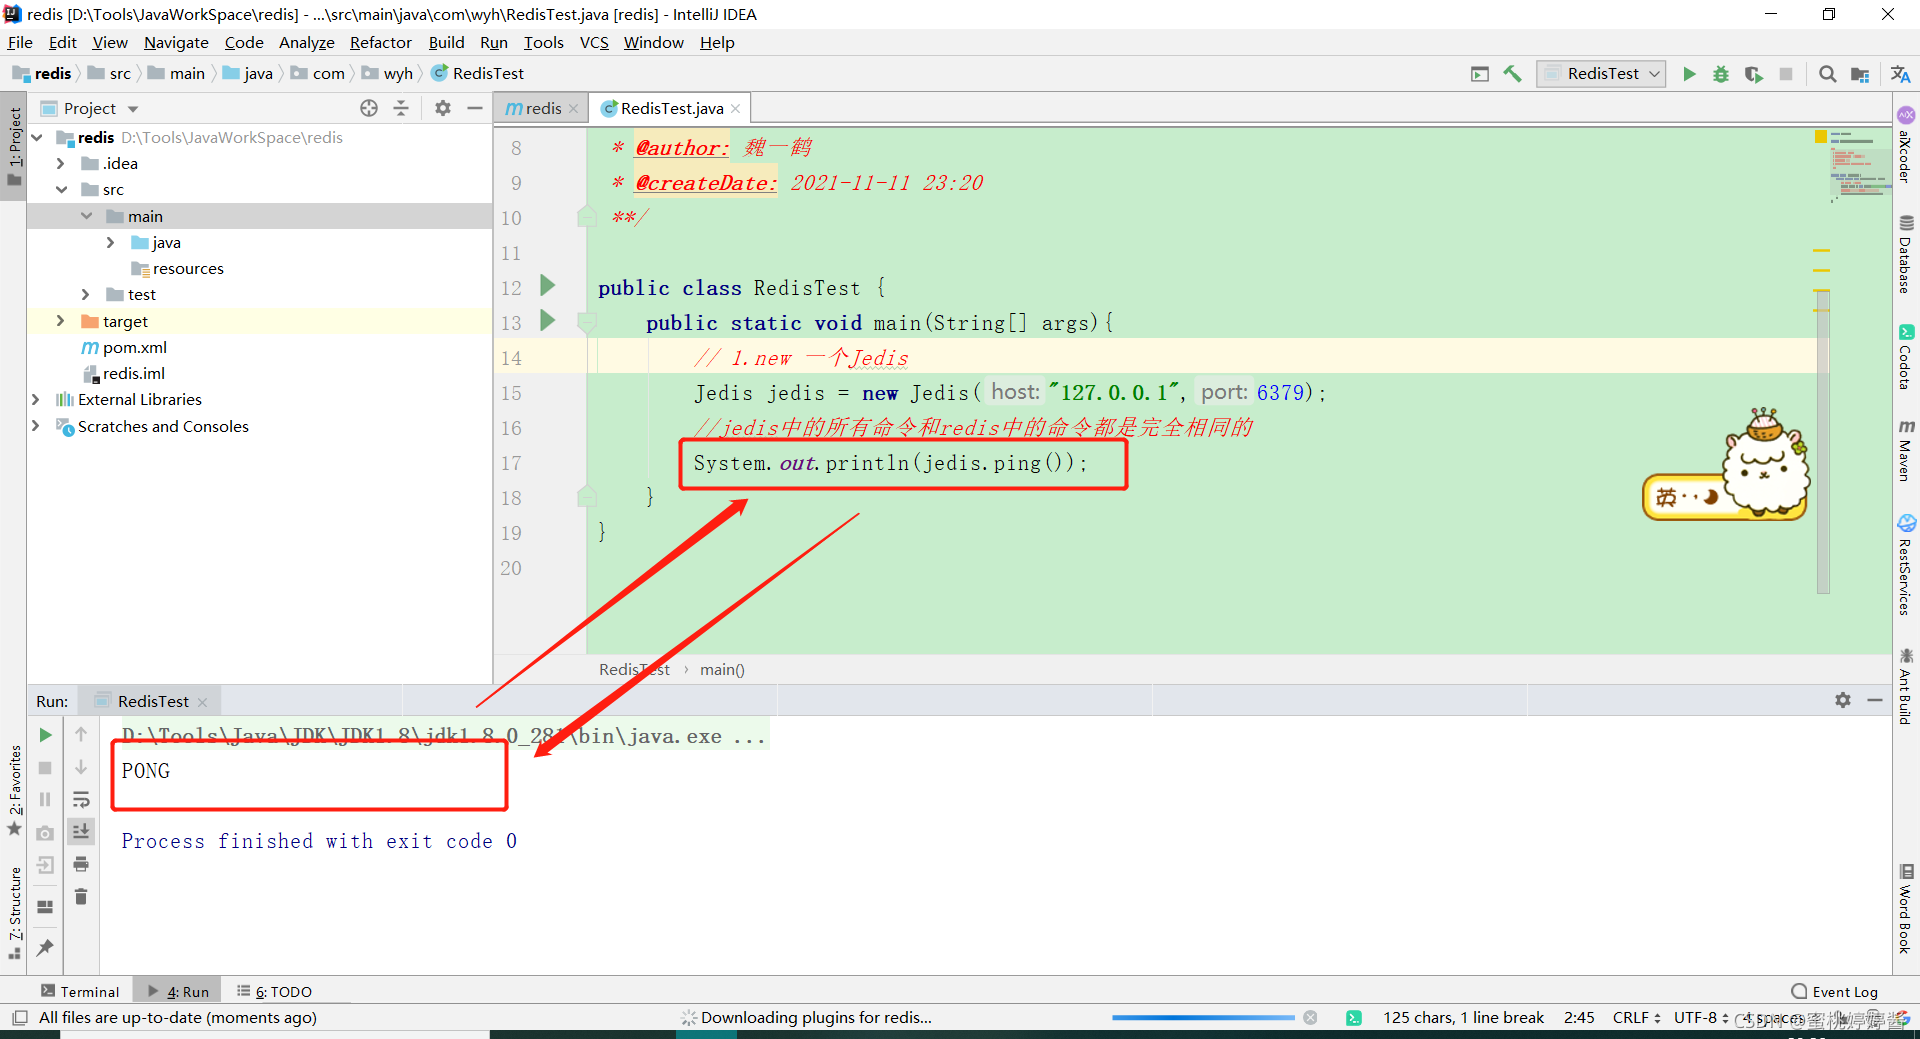This screenshot has height=1039, width=1920.
Task: Open the Ant Build tool window
Action: 1906,686
